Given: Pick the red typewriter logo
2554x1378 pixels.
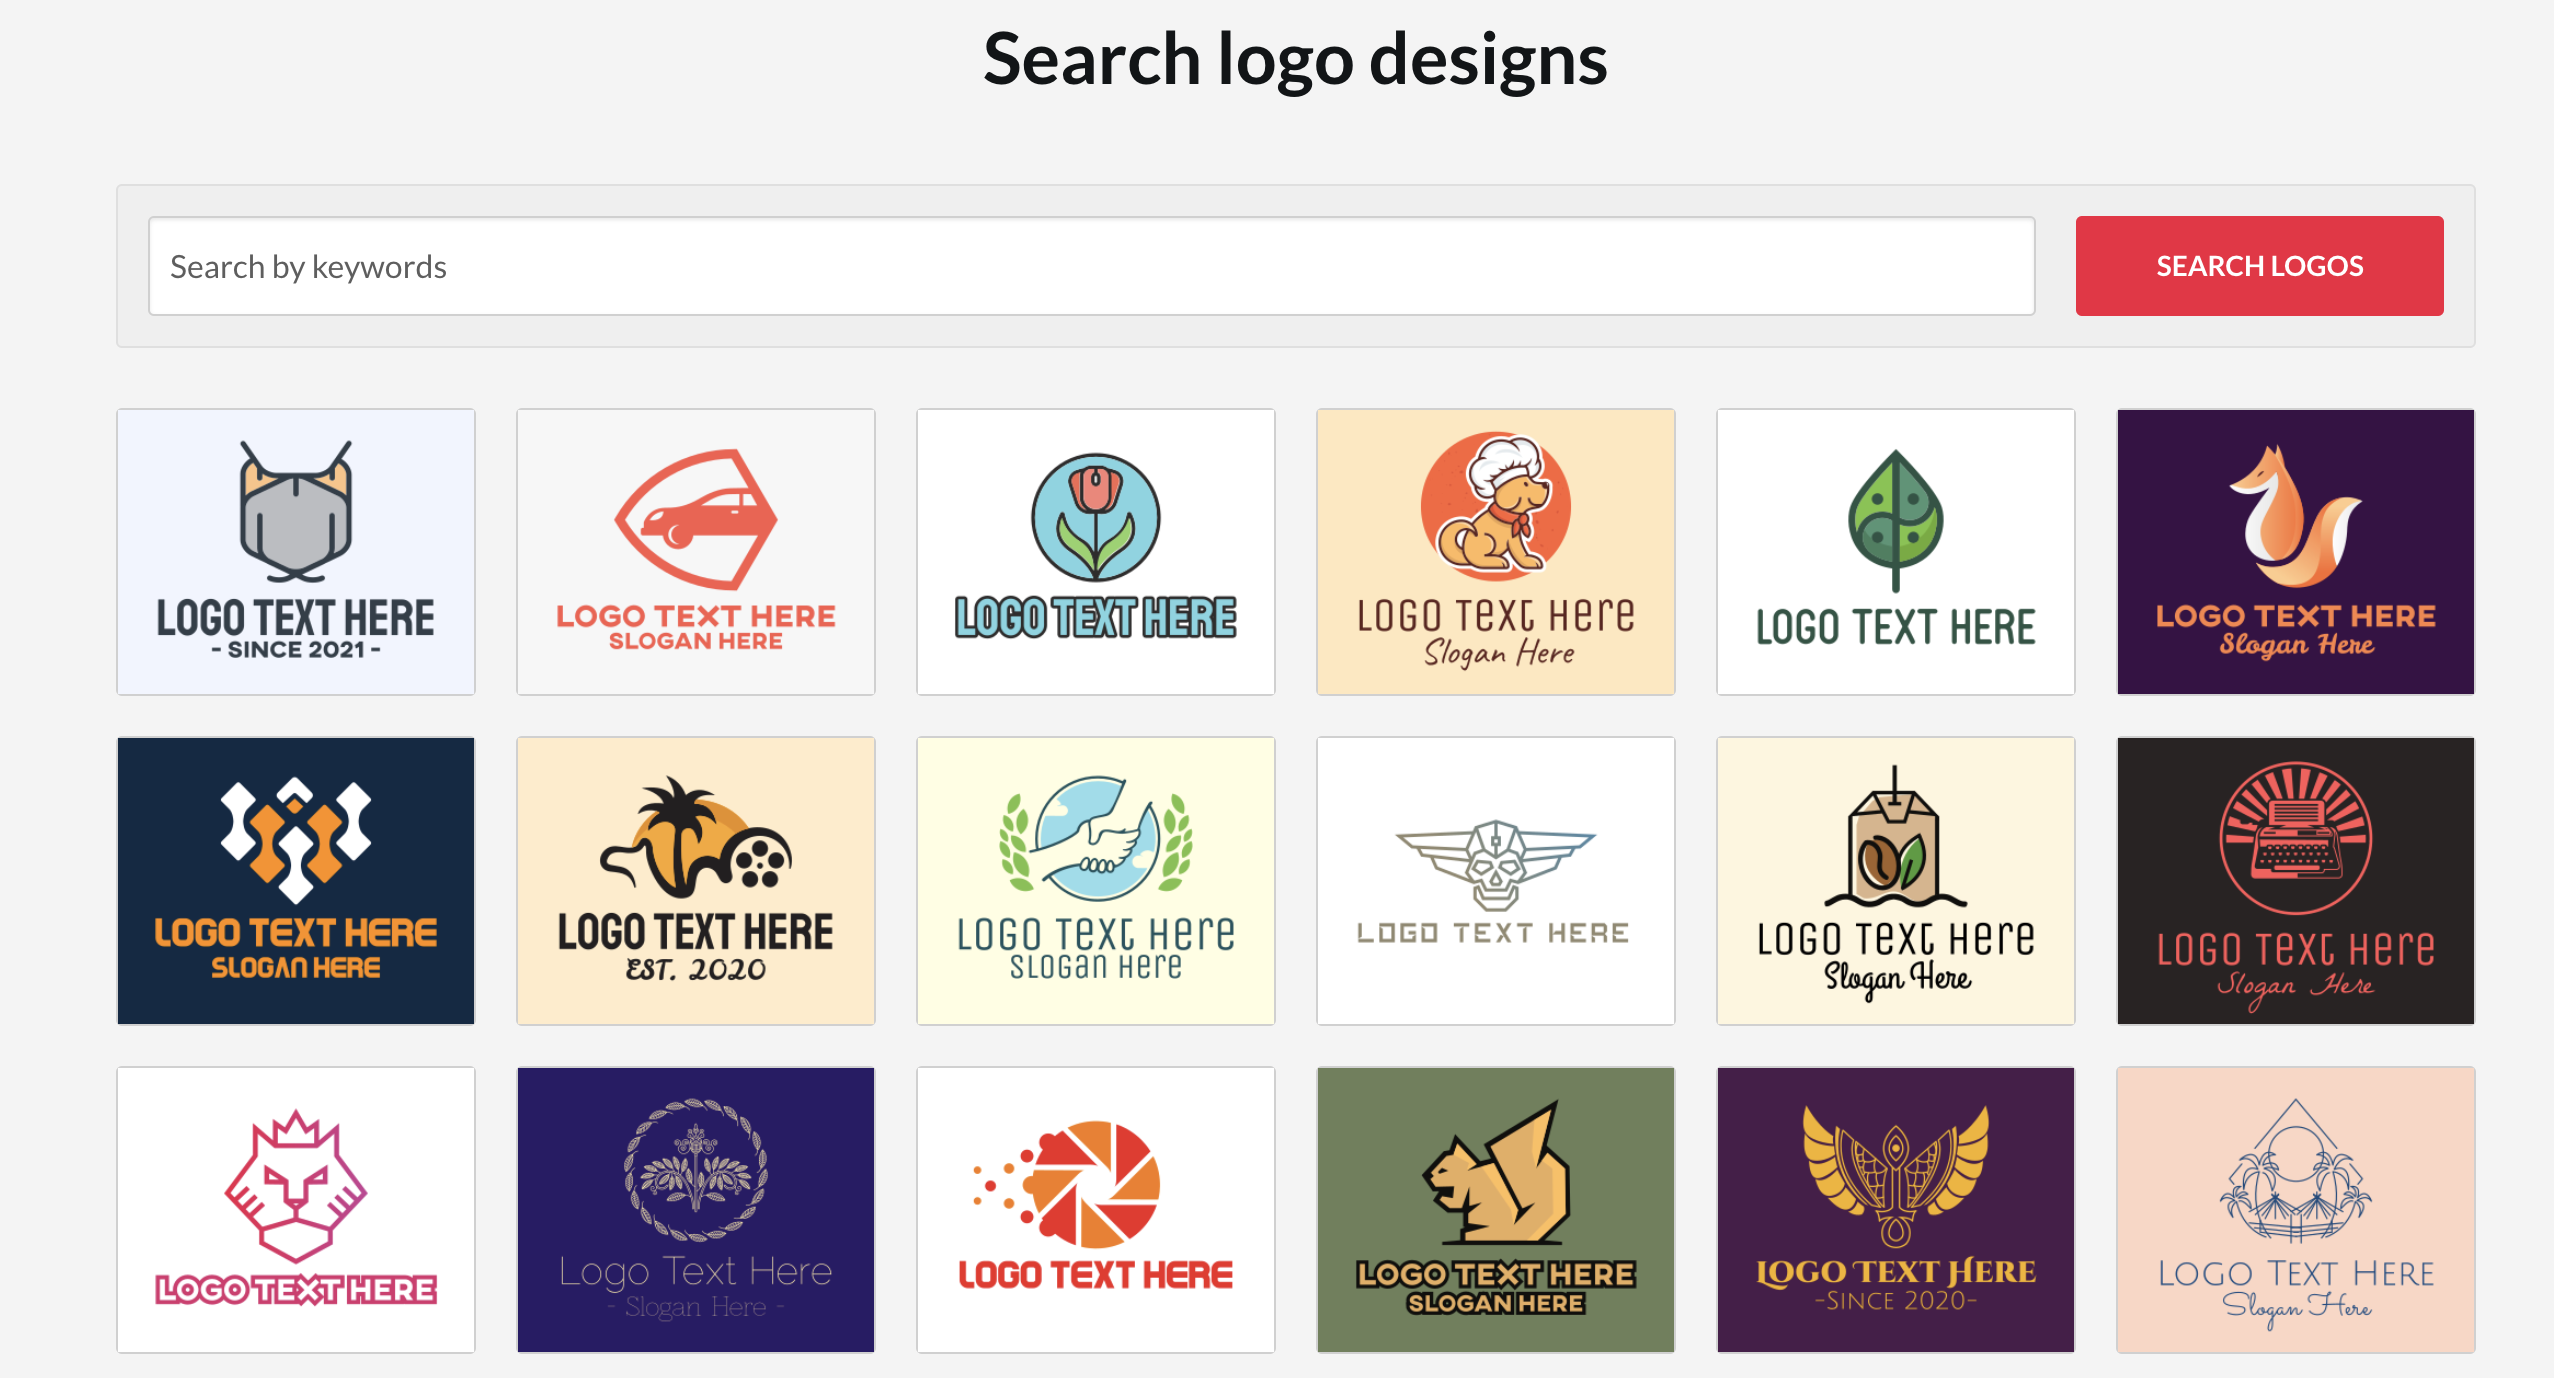Looking at the screenshot, I should coord(2296,880).
